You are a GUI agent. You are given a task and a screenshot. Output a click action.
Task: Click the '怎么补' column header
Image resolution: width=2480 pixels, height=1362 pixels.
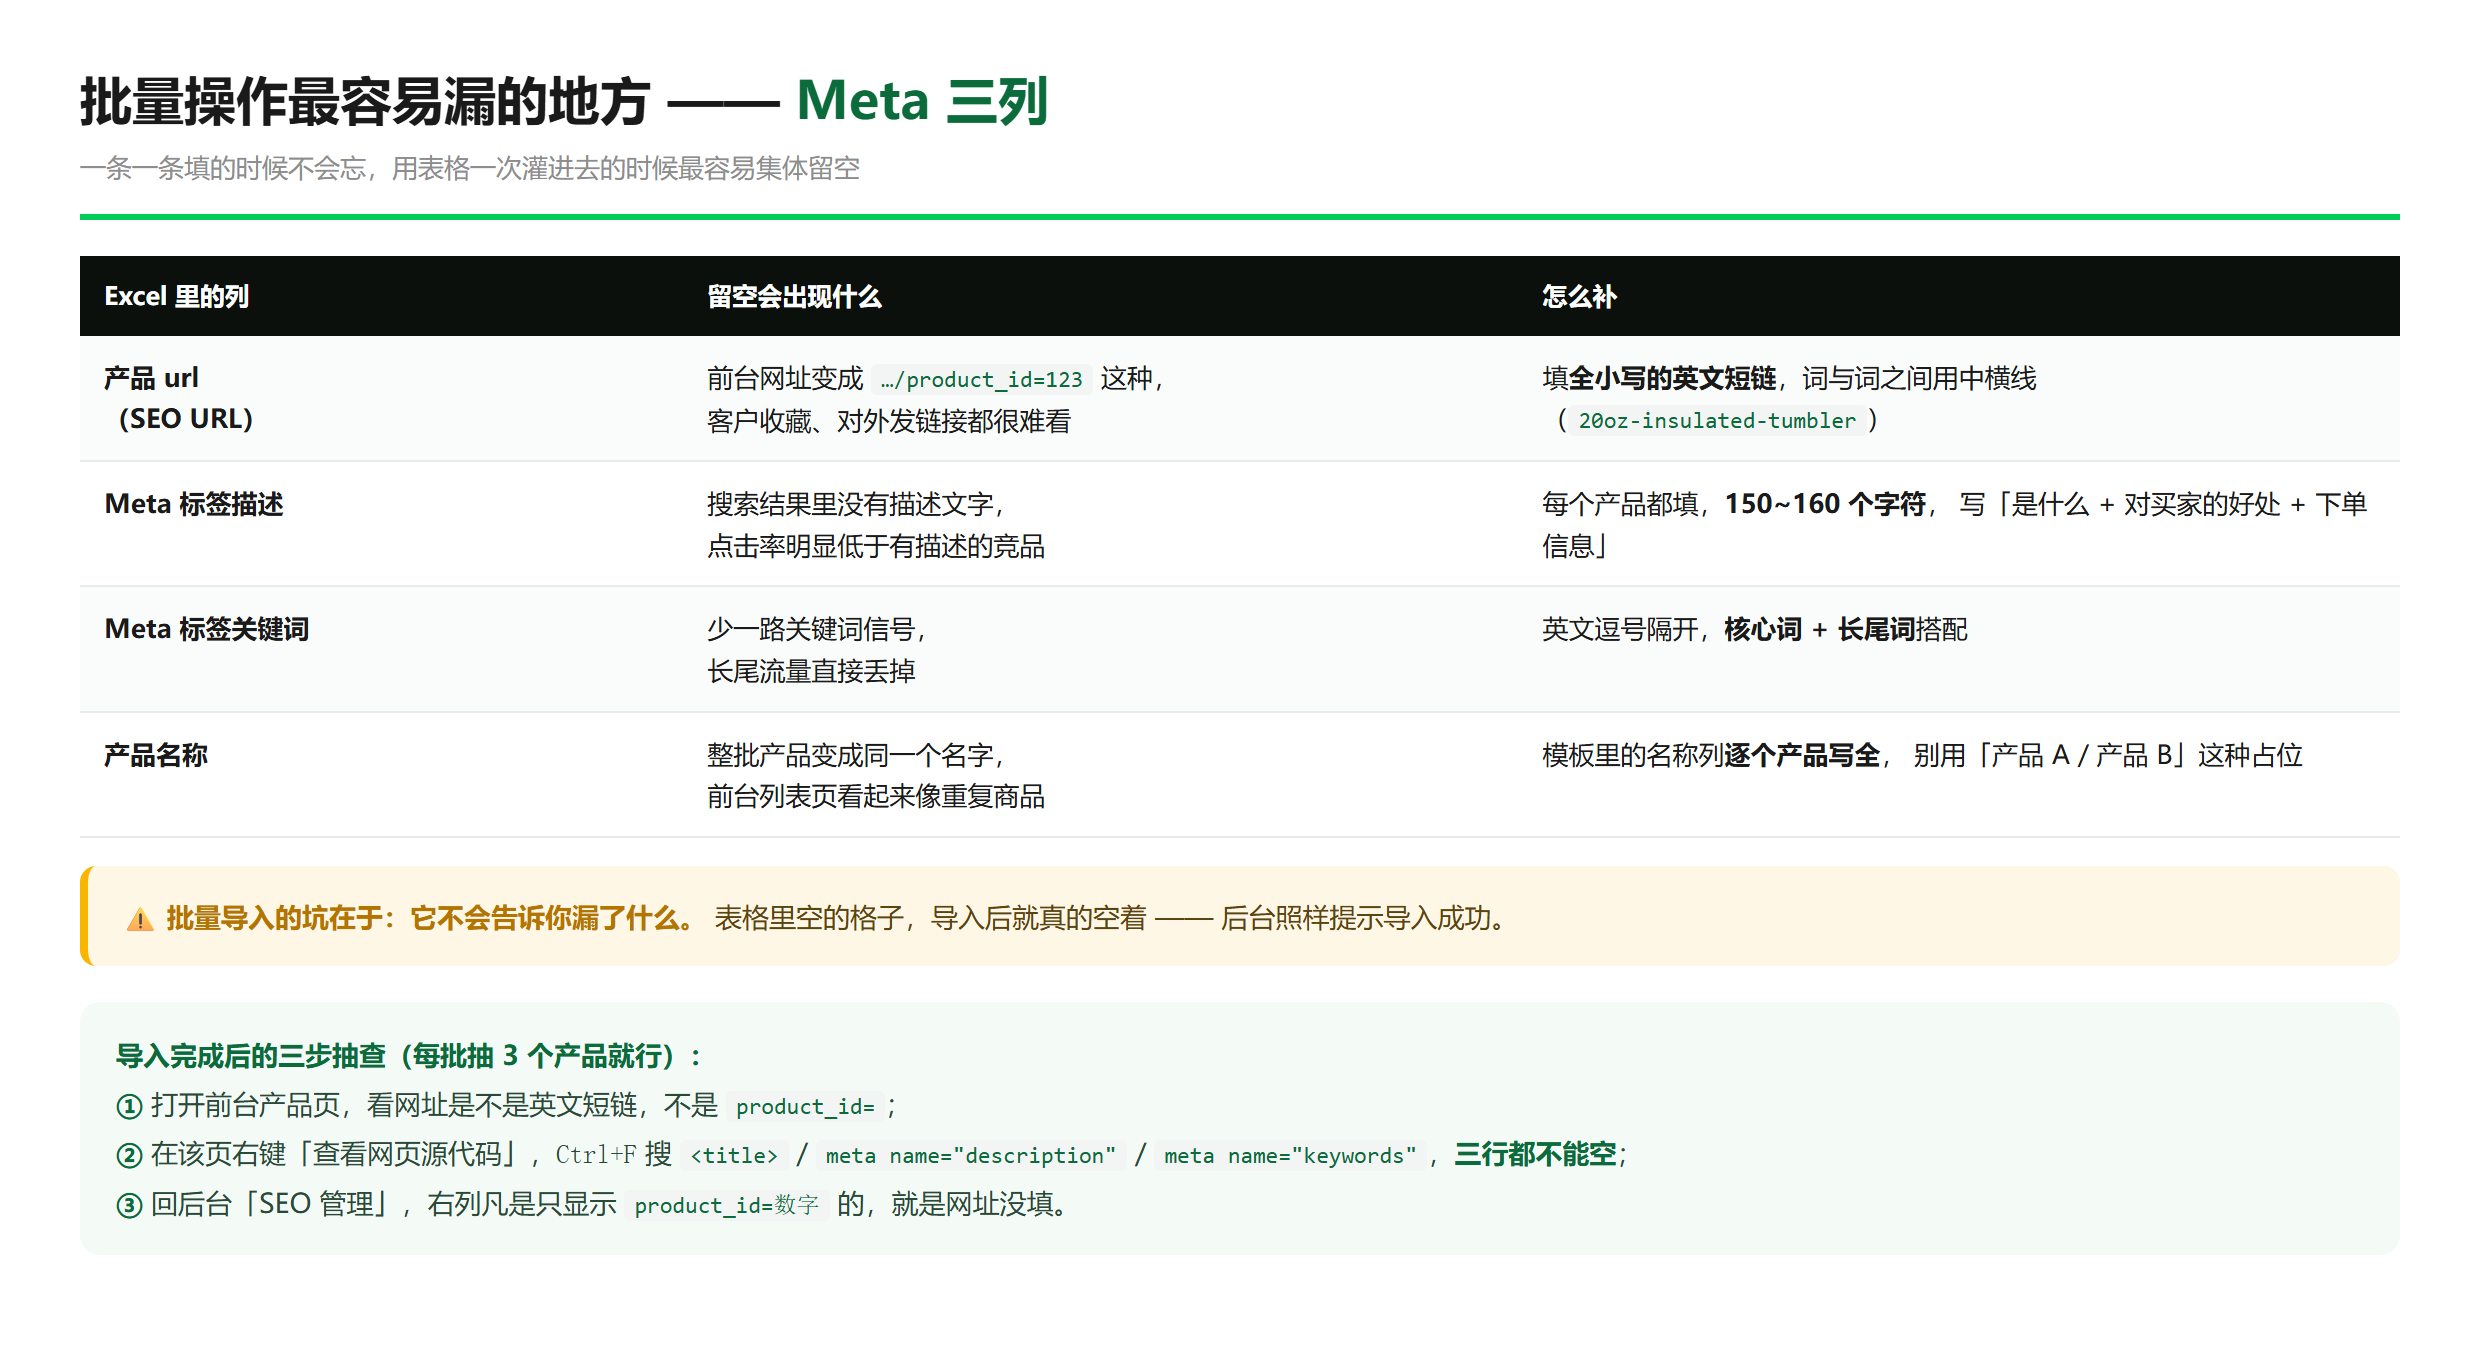(x=1579, y=296)
